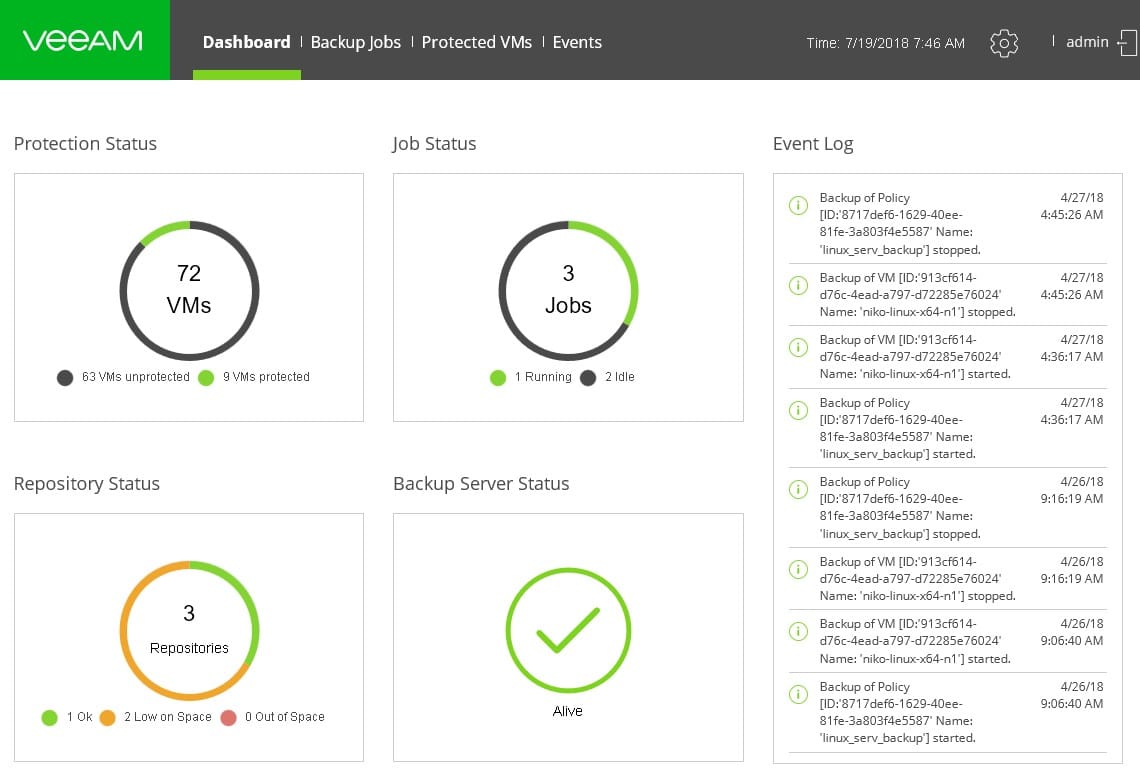Image resolution: width=1140 pixels, height=769 pixels.
Task: Click info icon for 4/27/18 4:36:17 AM policy started event
Action: [798, 410]
